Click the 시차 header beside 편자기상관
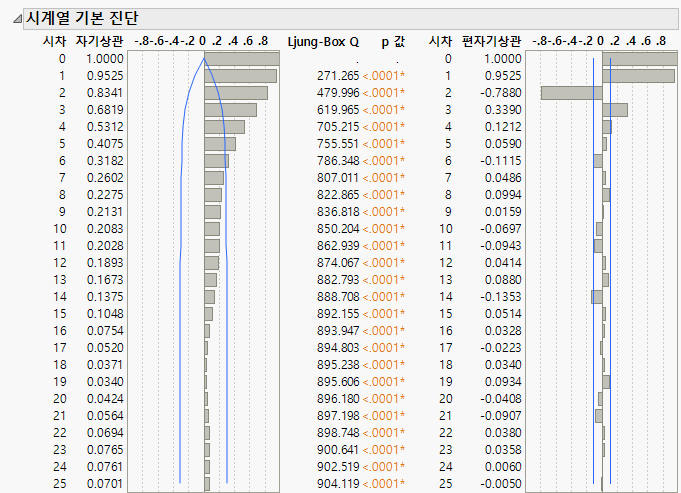The image size is (681, 493). point(440,41)
